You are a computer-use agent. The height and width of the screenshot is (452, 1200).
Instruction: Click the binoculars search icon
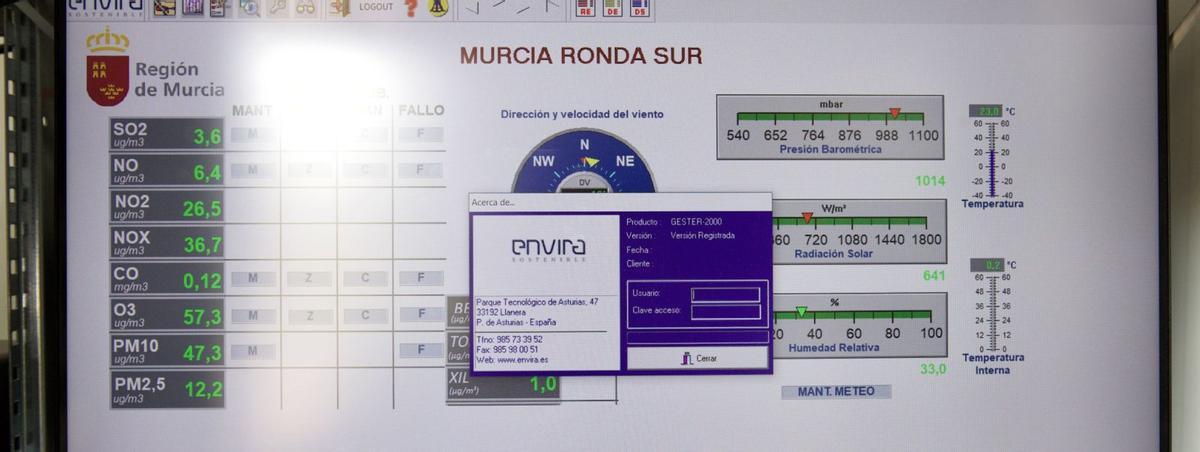(305, 8)
